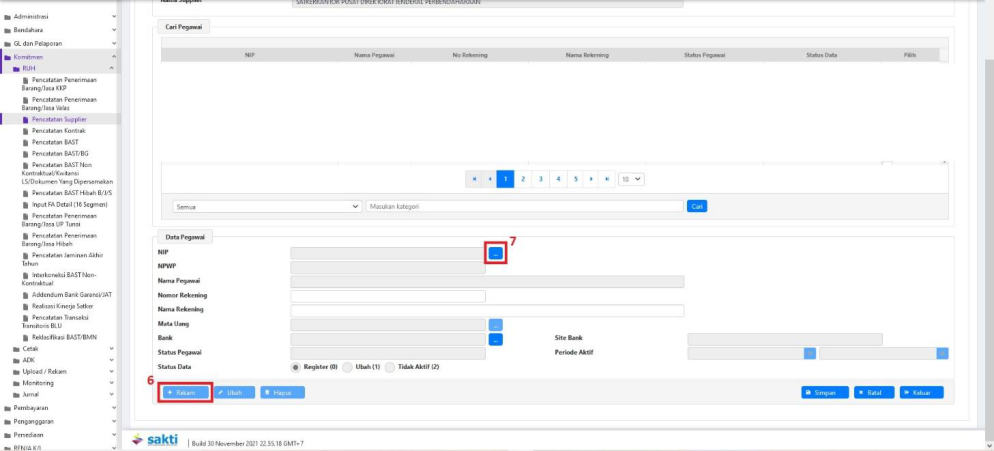Select the Tidak Aktif (2) status option

pyautogui.click(x=391, y=367)
